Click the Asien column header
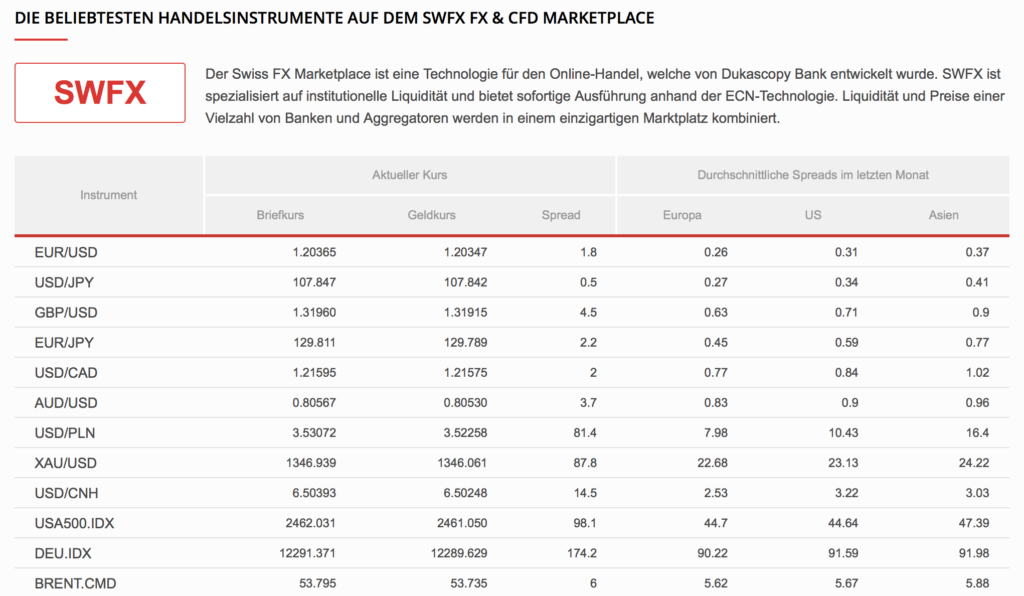Screen dimensions: 1024x596 (944, 215)
